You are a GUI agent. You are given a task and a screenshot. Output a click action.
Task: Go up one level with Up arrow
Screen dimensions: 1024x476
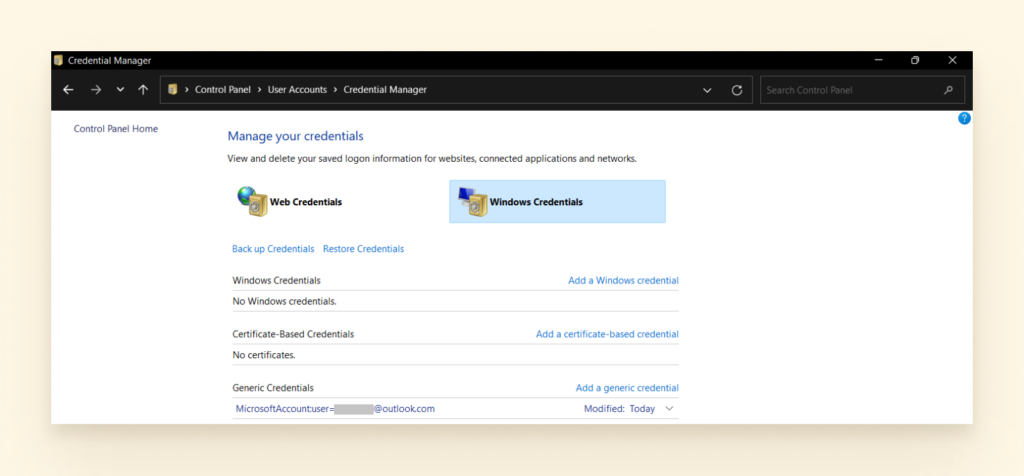(144, 90)
